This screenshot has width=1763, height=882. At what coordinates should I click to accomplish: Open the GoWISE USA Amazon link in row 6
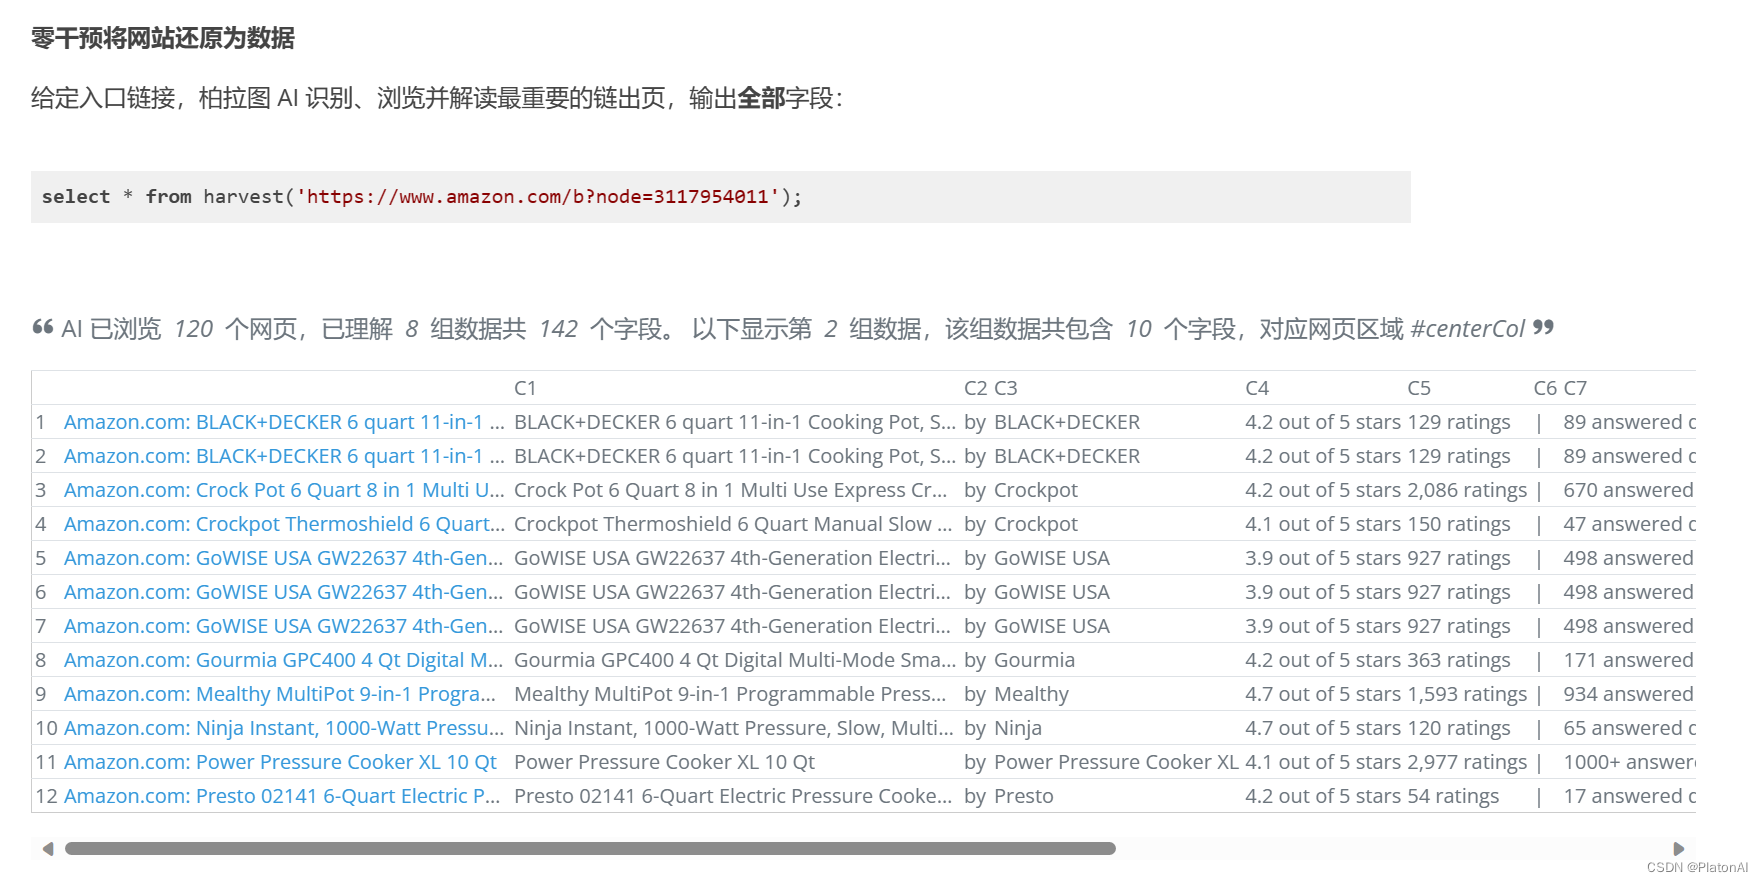(284, 592)
